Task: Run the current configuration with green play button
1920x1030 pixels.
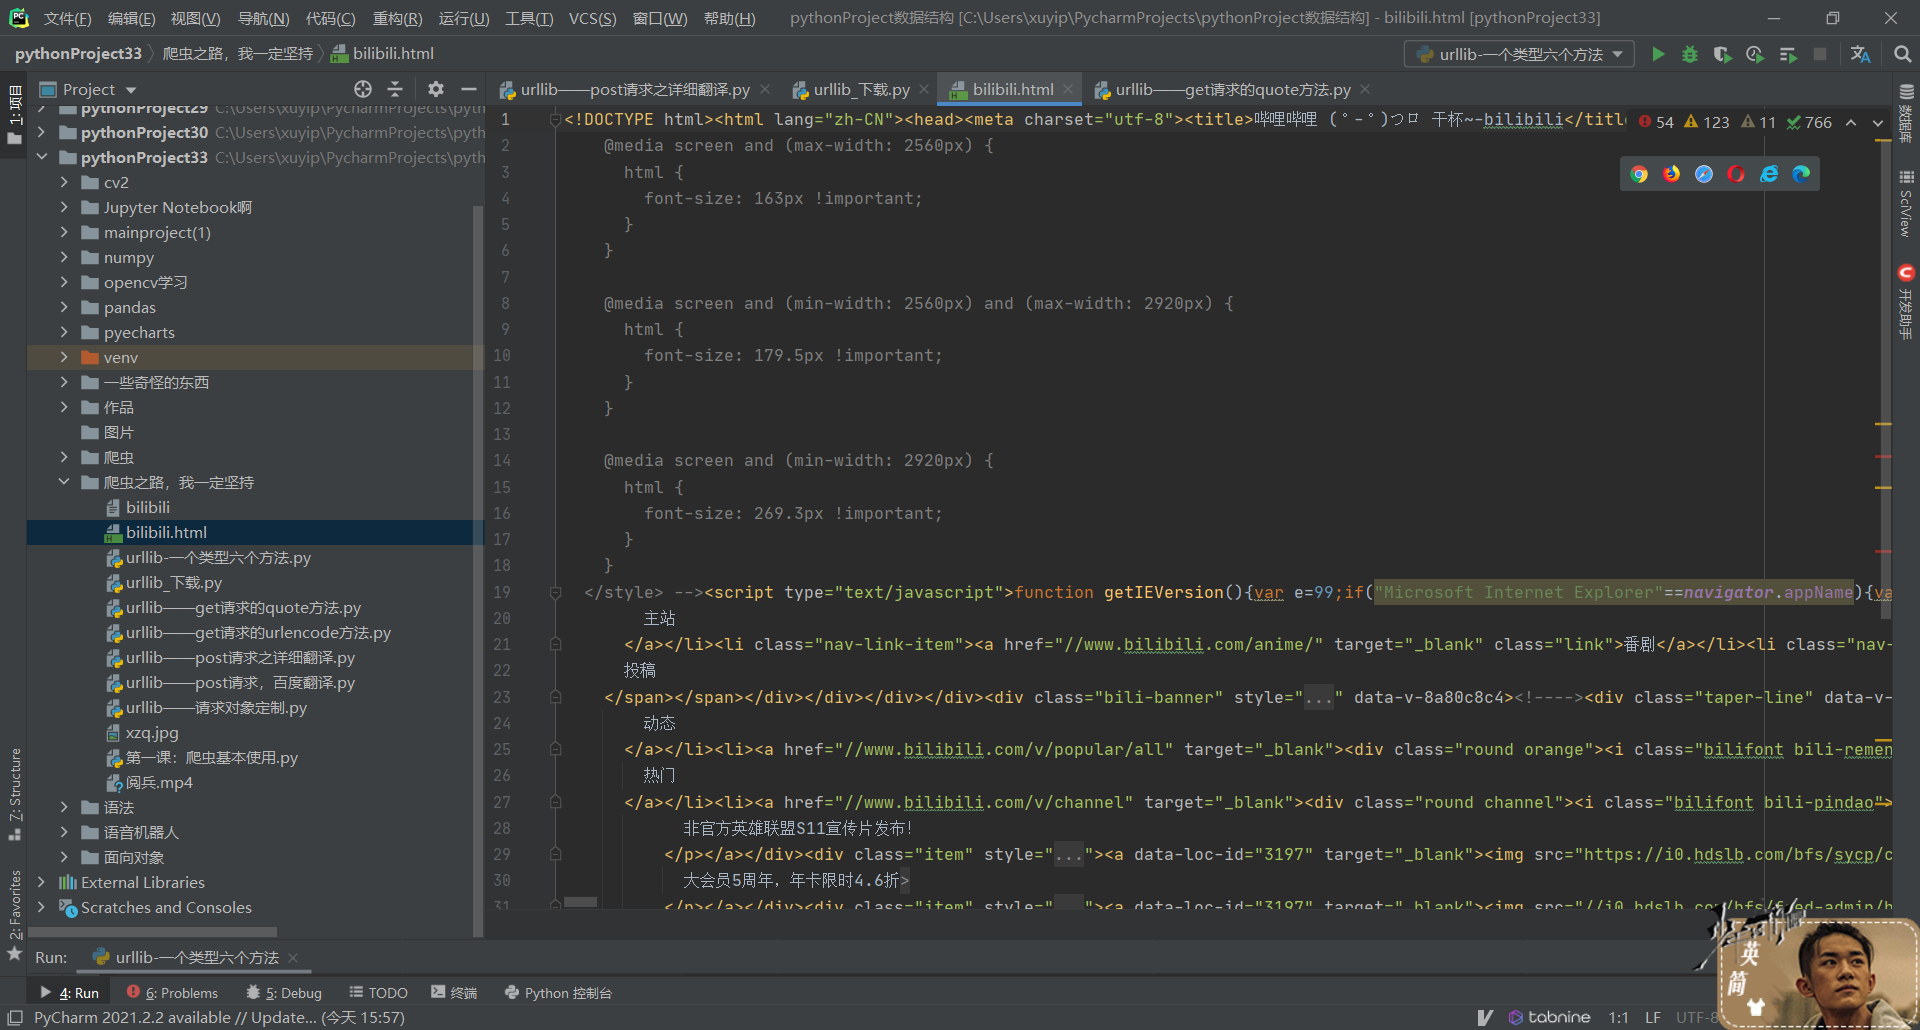Action: (1658, 54)
